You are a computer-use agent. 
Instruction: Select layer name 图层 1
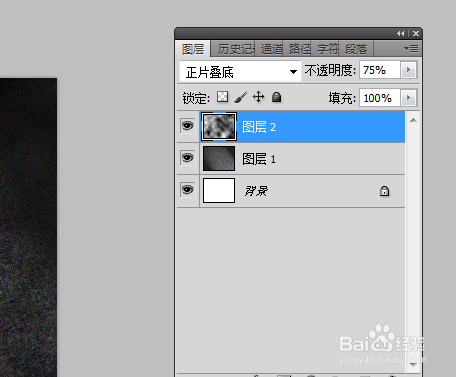coord(259,159)
